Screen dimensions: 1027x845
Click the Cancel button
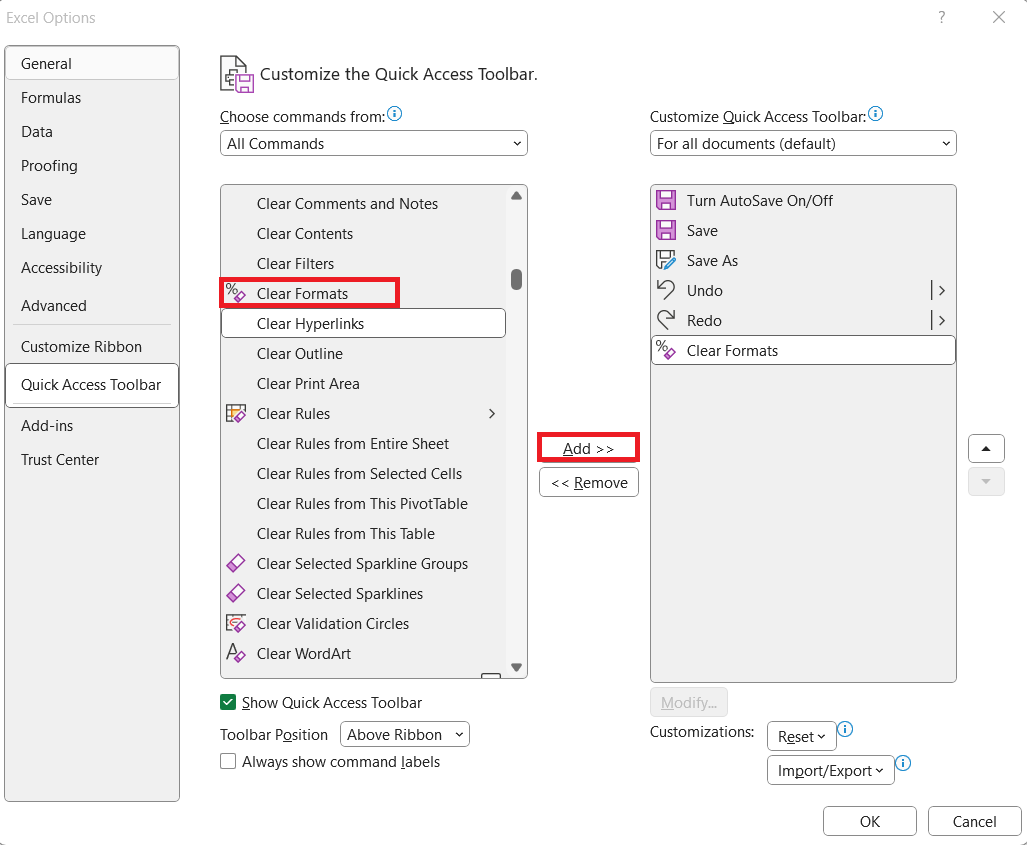[975, 821]
